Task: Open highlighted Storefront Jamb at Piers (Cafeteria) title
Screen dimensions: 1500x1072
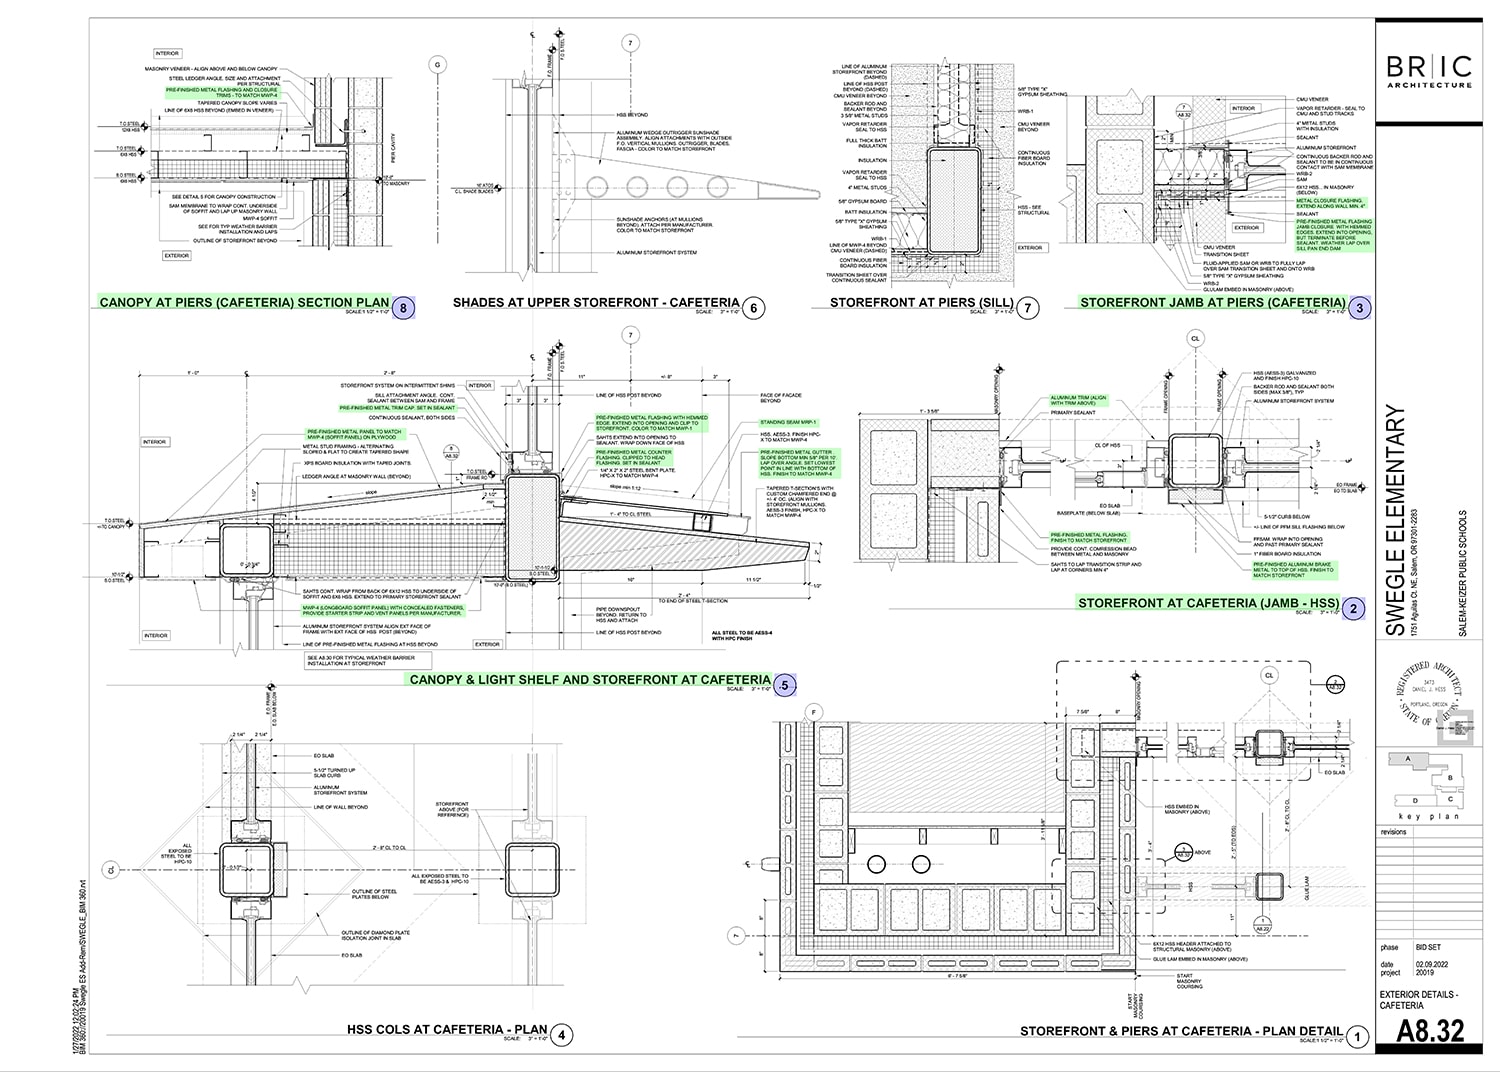Action: point(1212,302)
